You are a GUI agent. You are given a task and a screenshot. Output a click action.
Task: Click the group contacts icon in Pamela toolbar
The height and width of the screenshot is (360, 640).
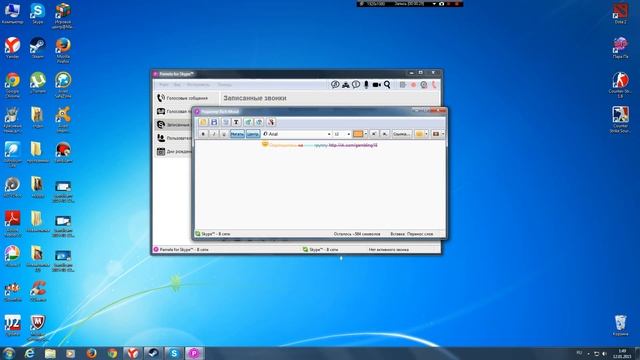[x=346, y=84]
